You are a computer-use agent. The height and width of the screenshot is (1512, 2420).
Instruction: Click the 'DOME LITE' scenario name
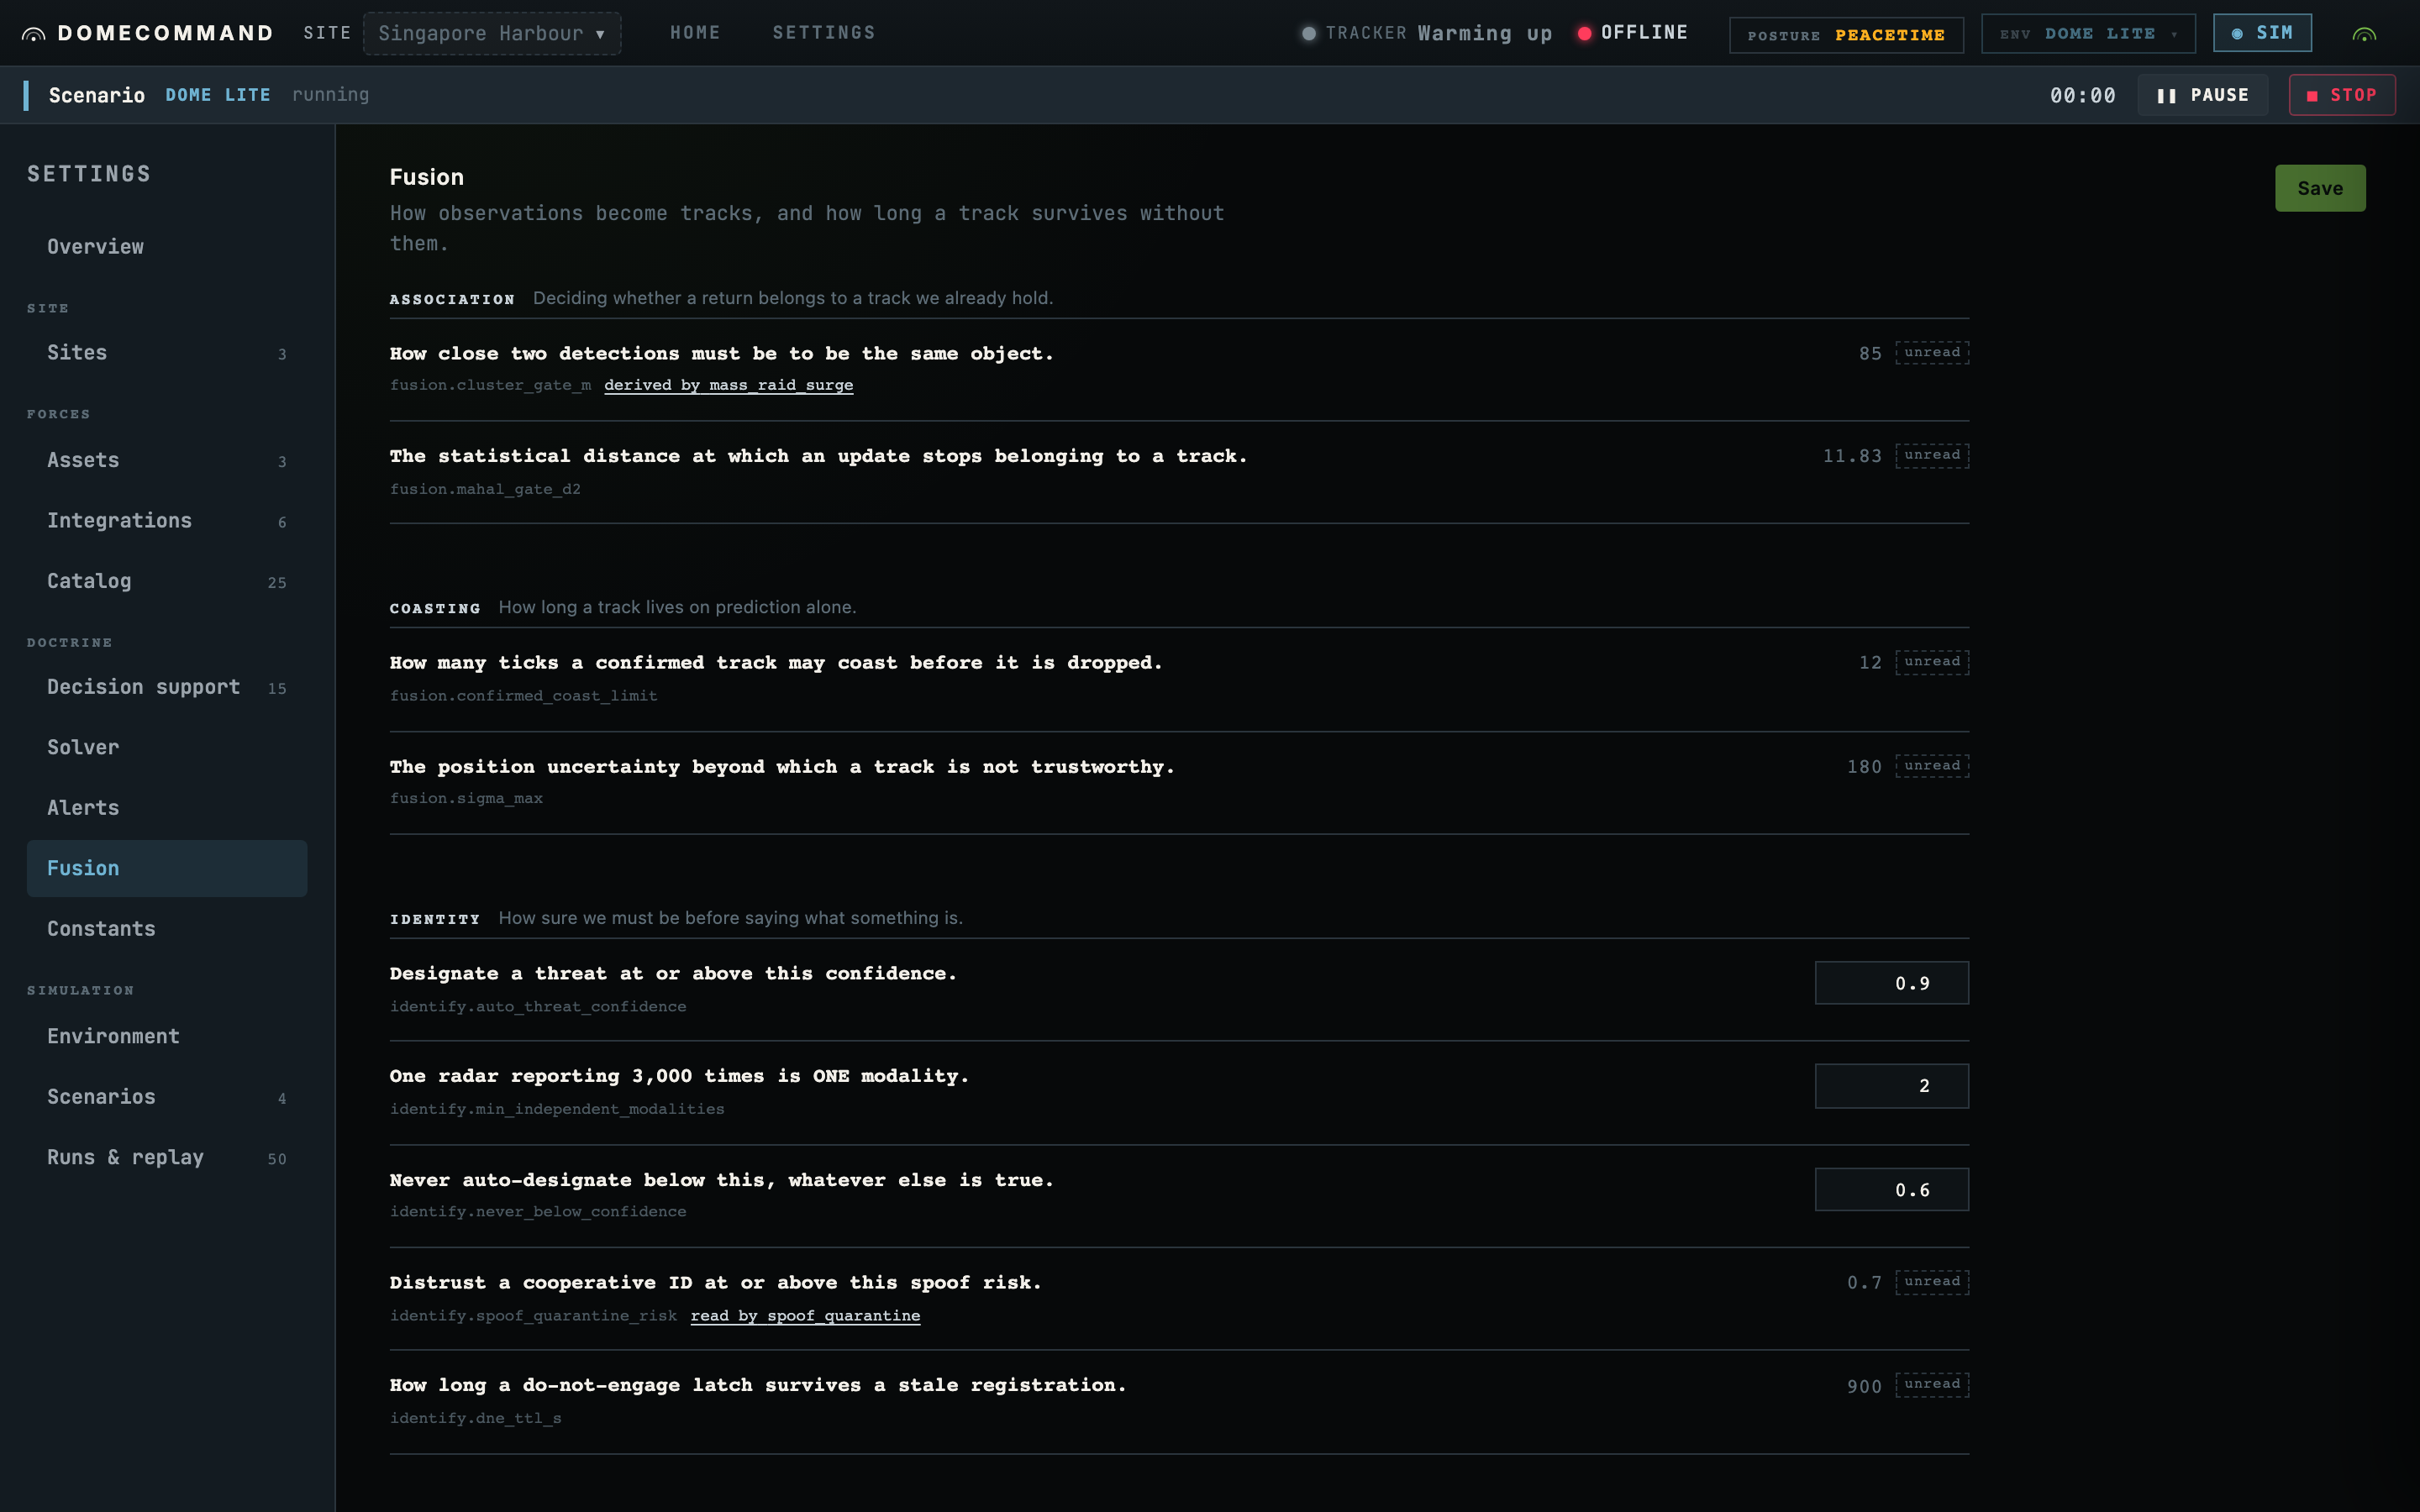[218, 95]
